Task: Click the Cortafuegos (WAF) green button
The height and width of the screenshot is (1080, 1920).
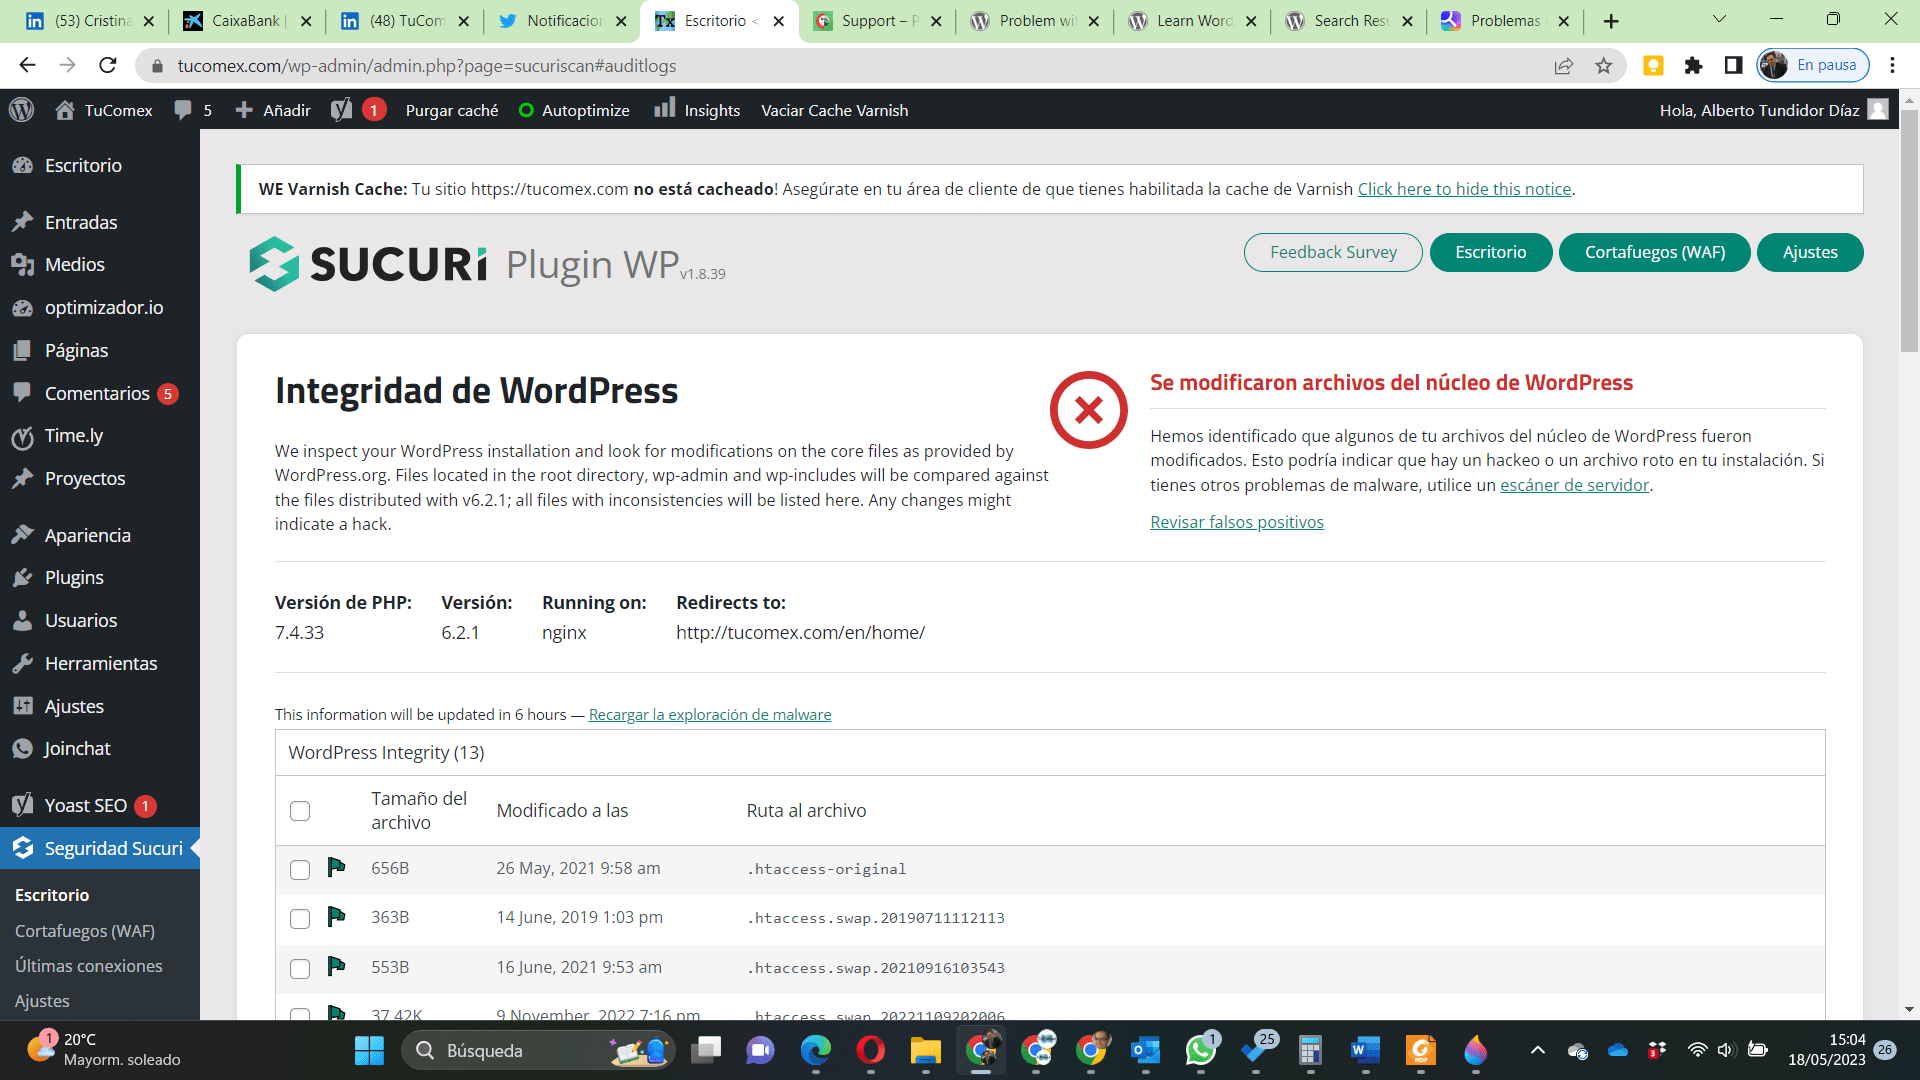Action: [x=1655, y=252]
